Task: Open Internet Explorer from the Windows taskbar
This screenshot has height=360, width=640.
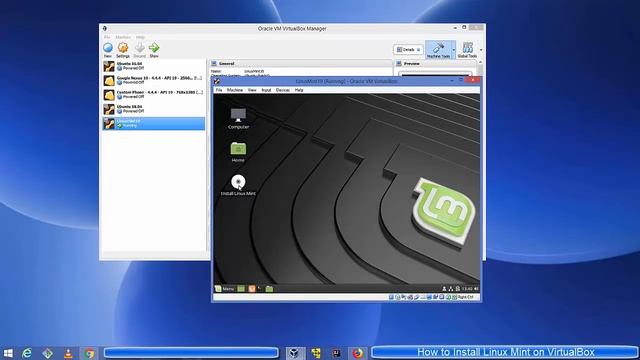Action: point(27,353)
